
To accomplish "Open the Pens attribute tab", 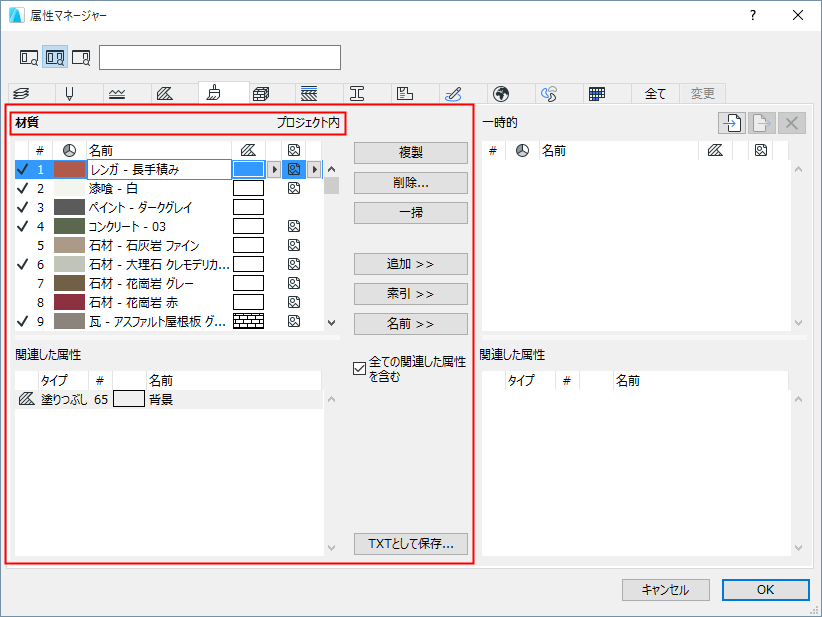I will (69, 94).
